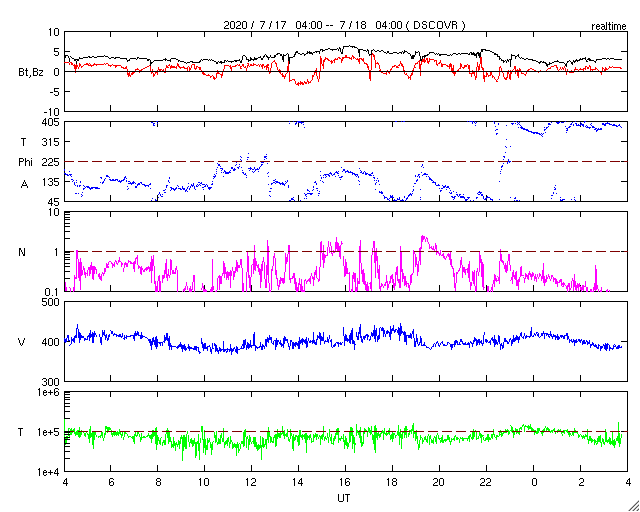The width and height of the screenshot is (640, 512).
Task: Click the "20" hour tick on UT axis
Action: (x=440, y=481)
